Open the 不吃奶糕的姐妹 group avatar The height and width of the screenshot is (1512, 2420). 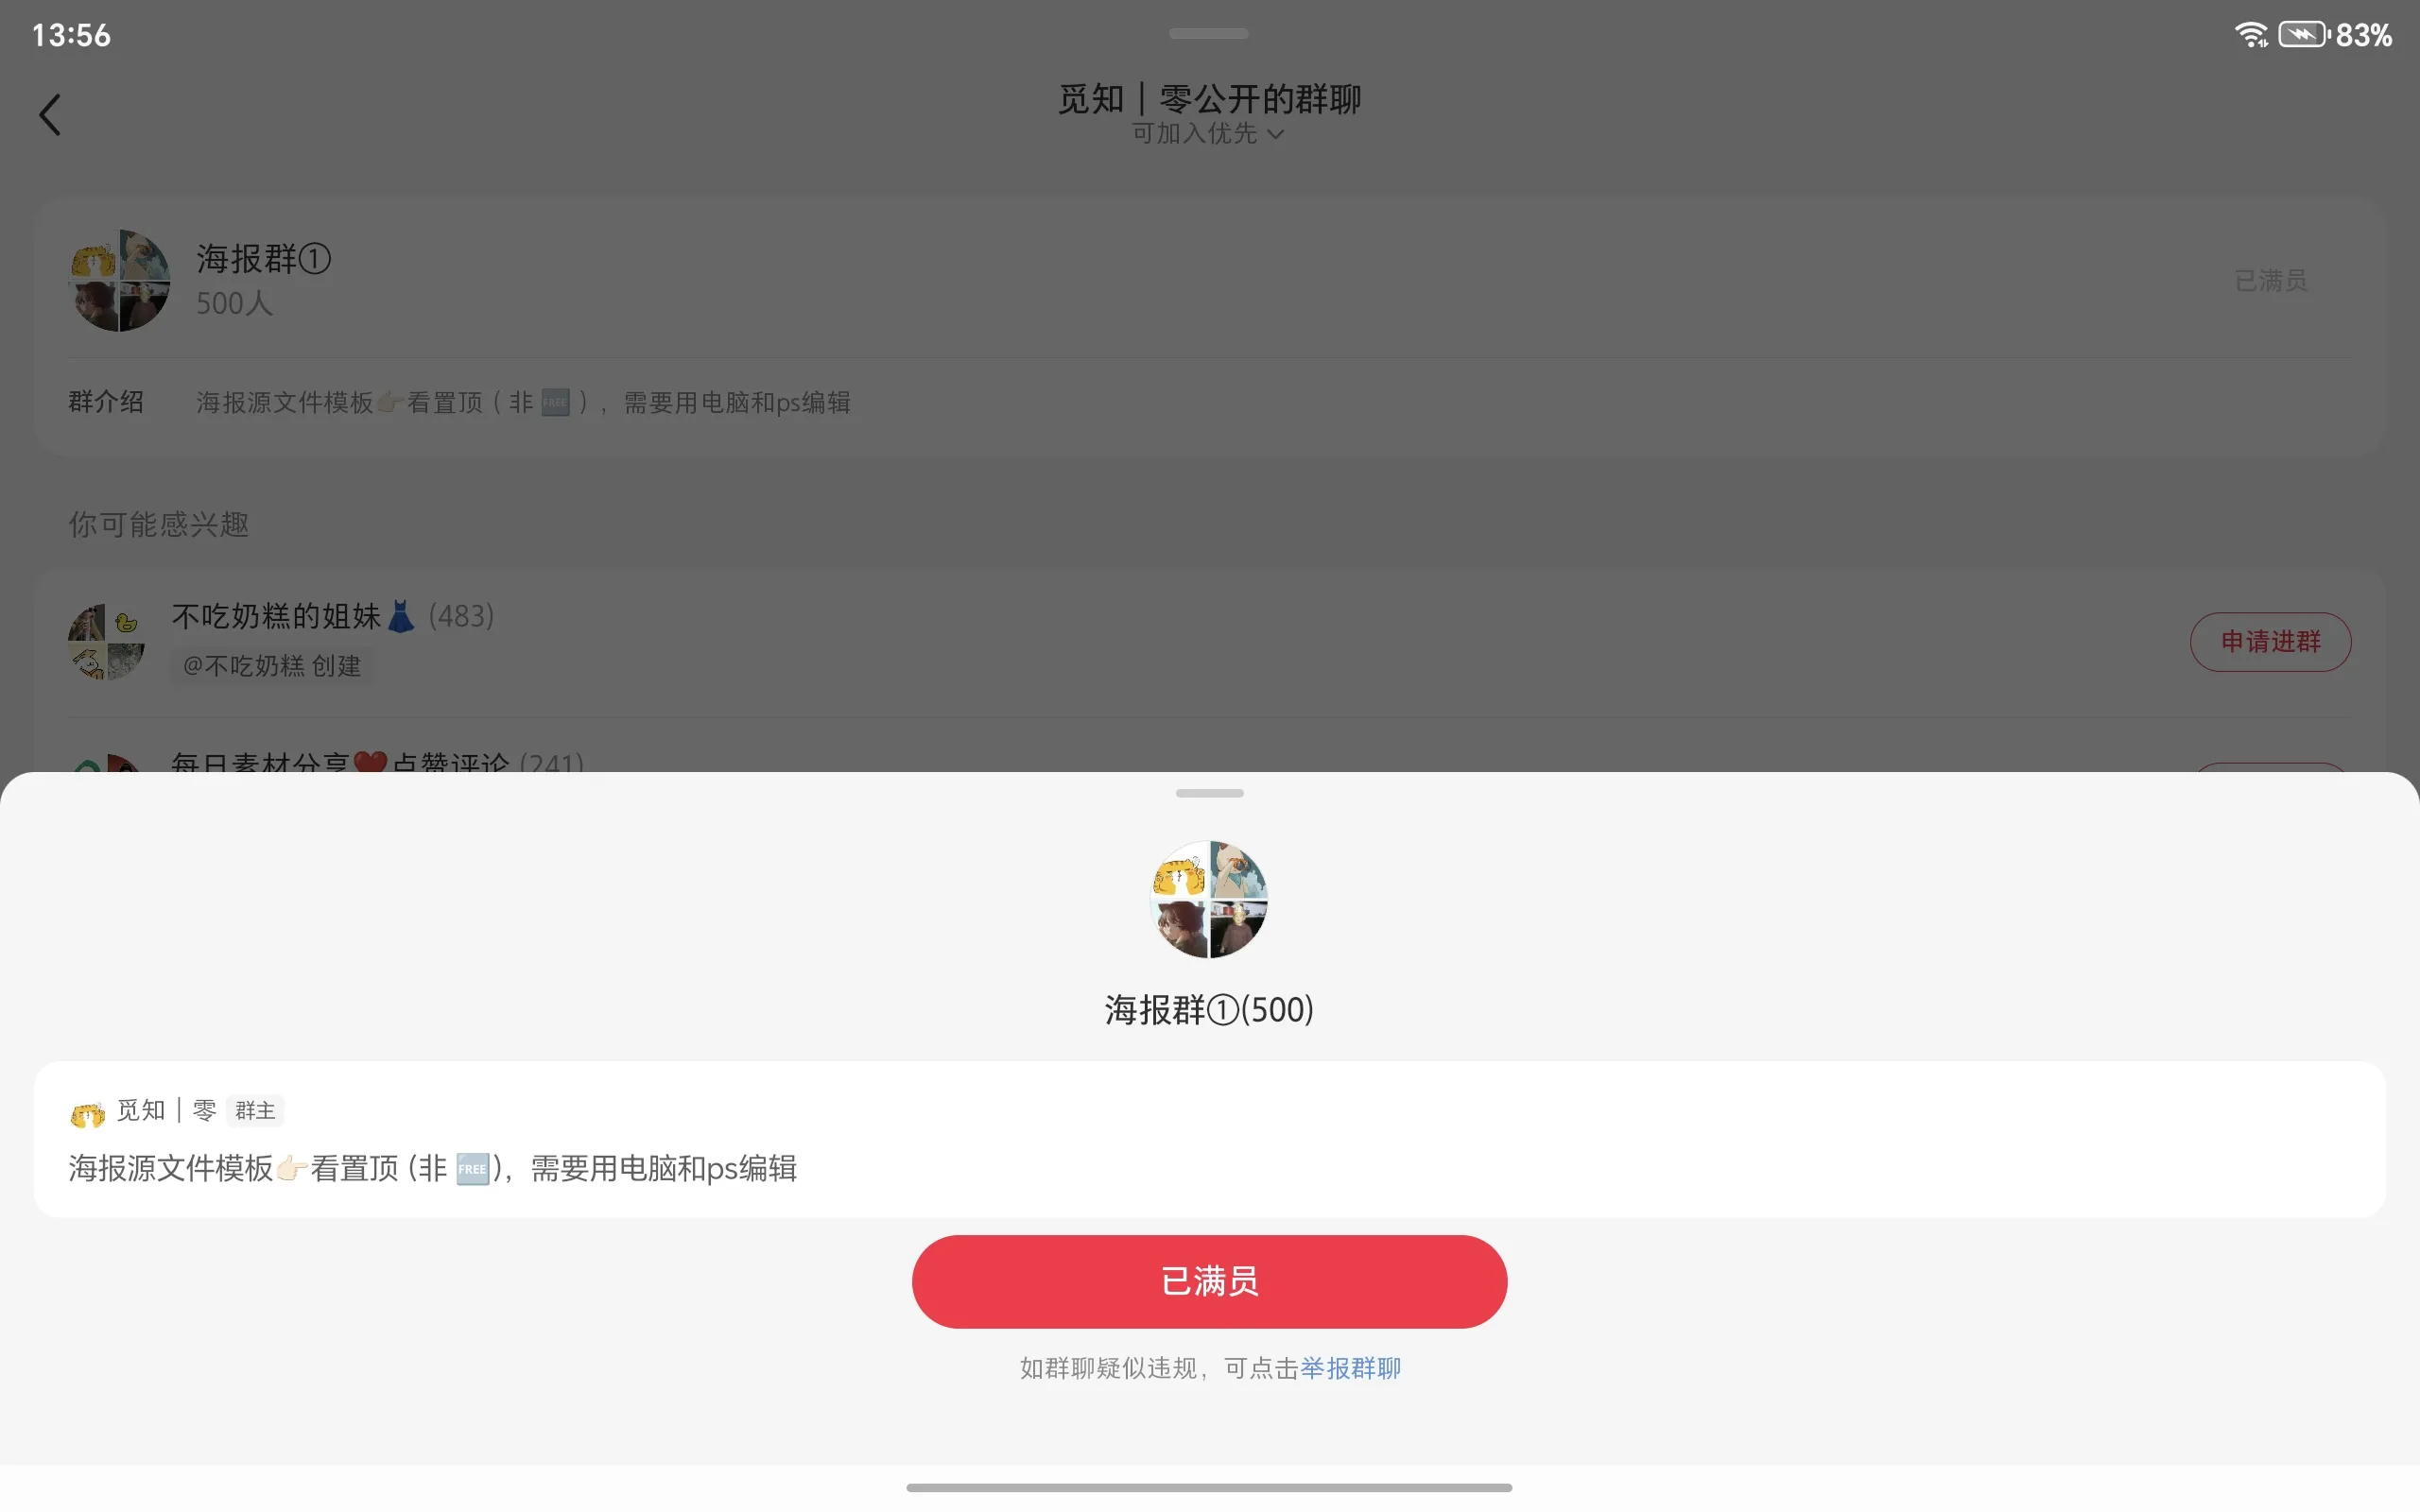pyautogui.click(x=107, y=642)
